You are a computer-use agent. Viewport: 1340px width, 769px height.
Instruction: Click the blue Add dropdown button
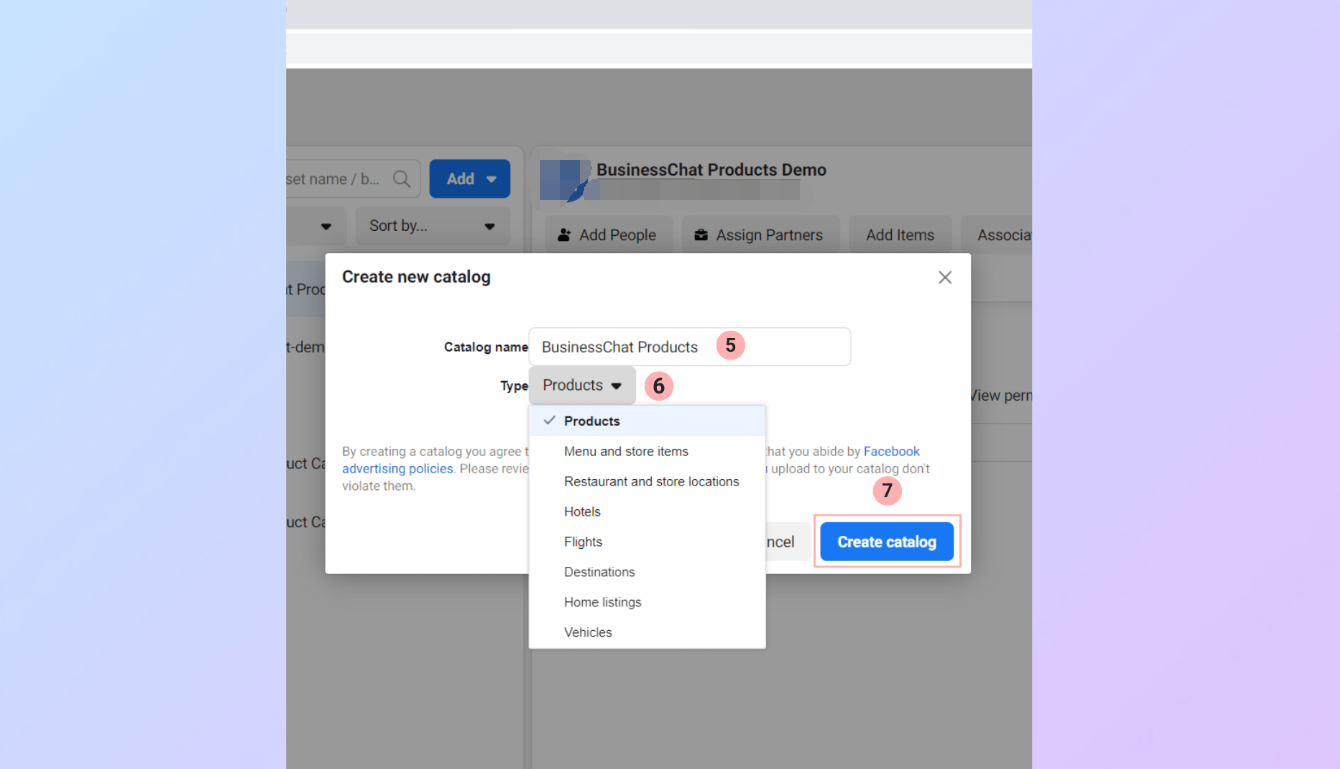[x=470, y=178]
